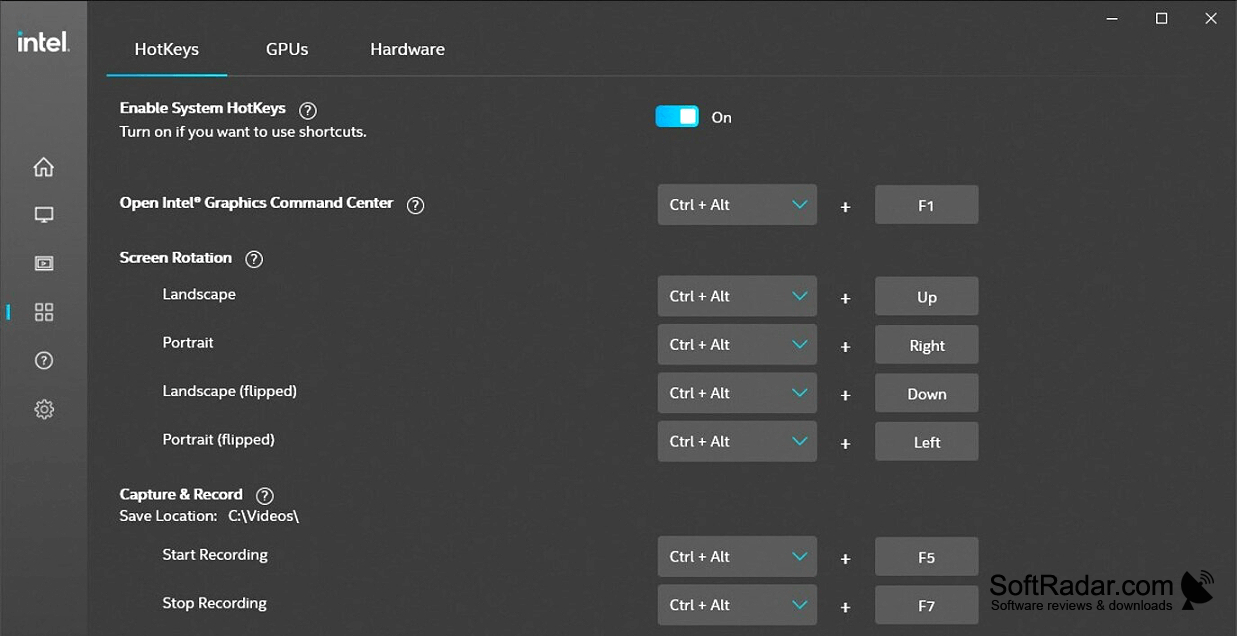The image size is (1237, 636).
Task: Toggle off Enable System HotKeys switch
Action: click(x=677, y=117)
